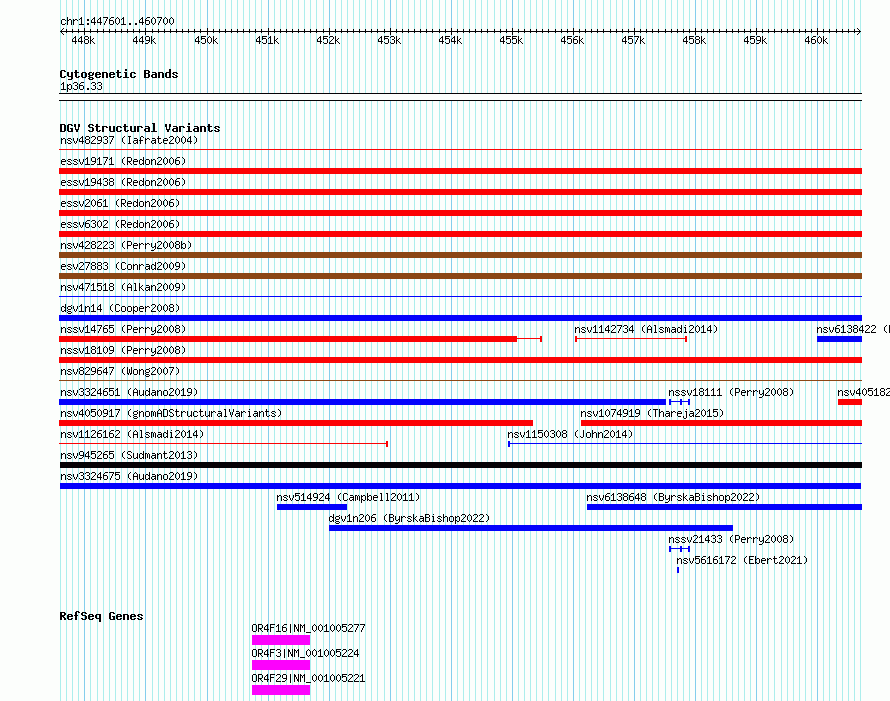Viewport: 890px width, 701px height.
Task: Select the nsv6138648 (ByrskaBishop2022) label
Action: [673, 497]
